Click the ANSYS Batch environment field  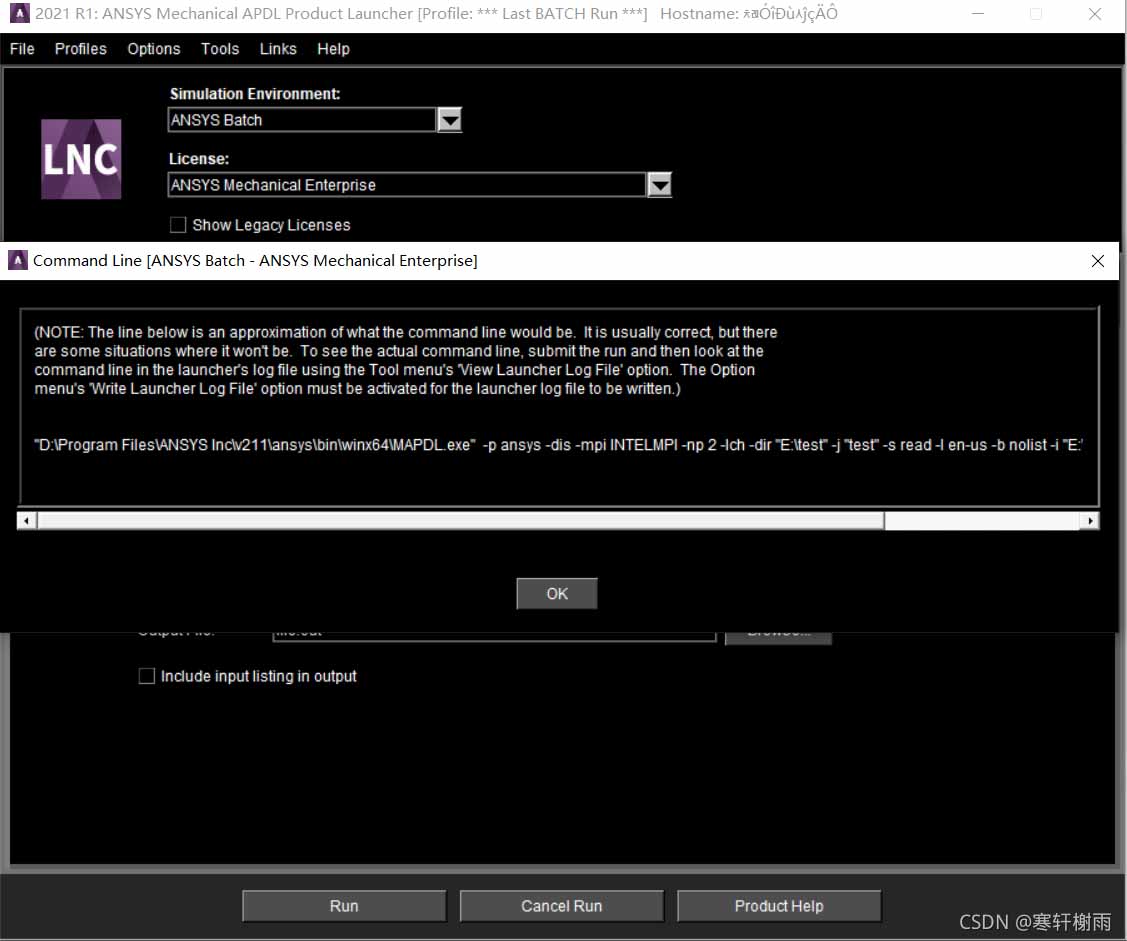302,120
